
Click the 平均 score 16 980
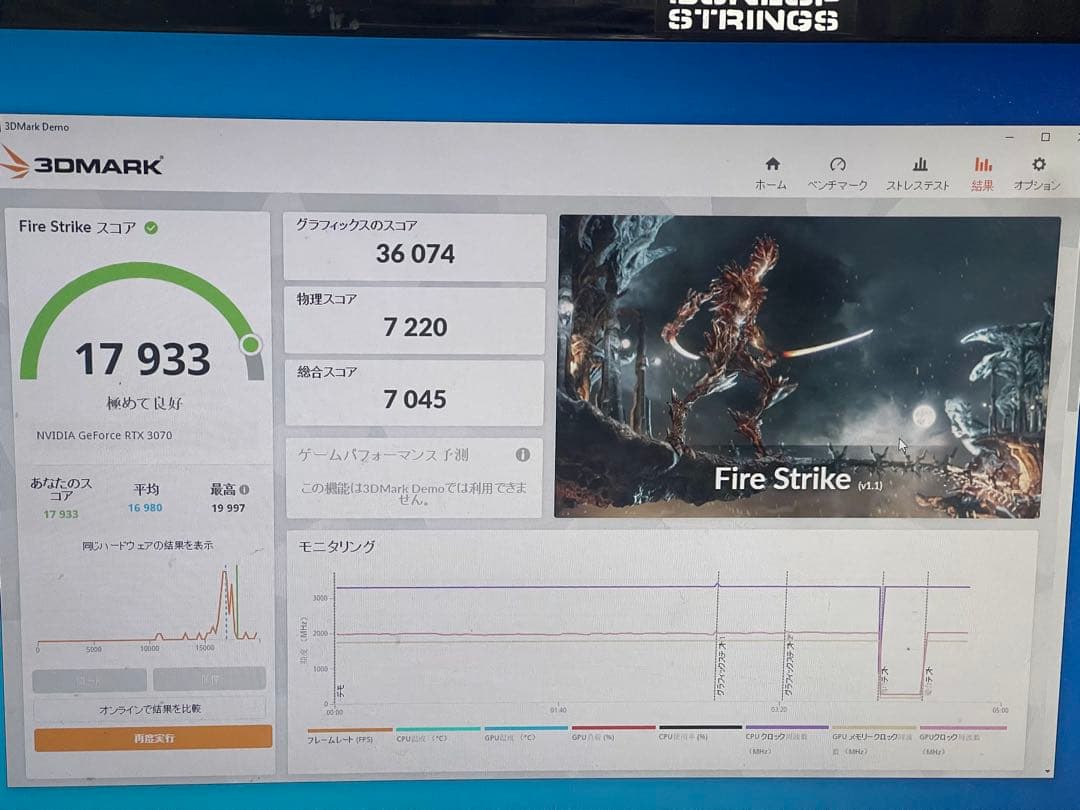[x=145, y=508]
